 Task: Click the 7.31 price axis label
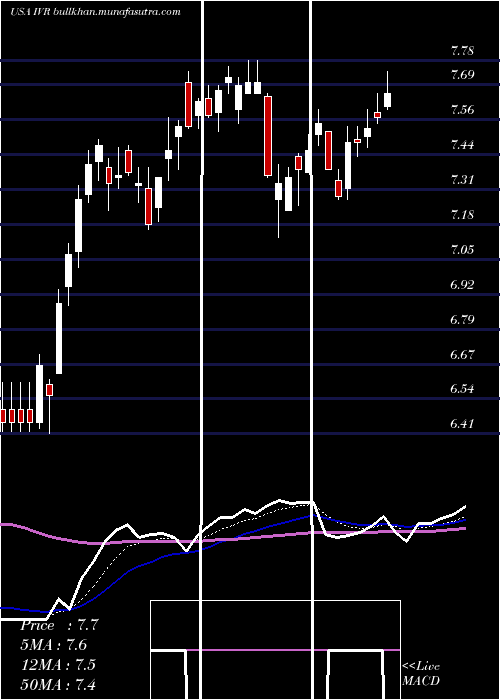click(x=462, y=179)
